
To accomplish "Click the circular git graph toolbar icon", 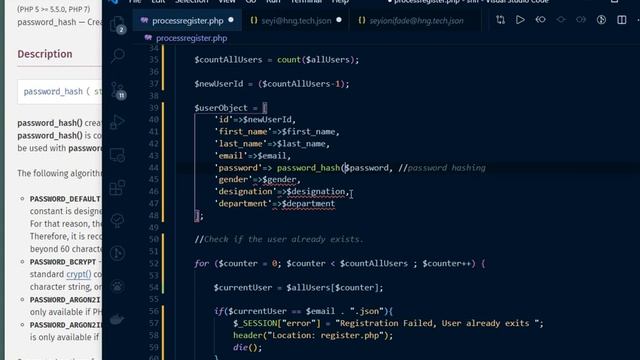I will (x=601, y=20).
